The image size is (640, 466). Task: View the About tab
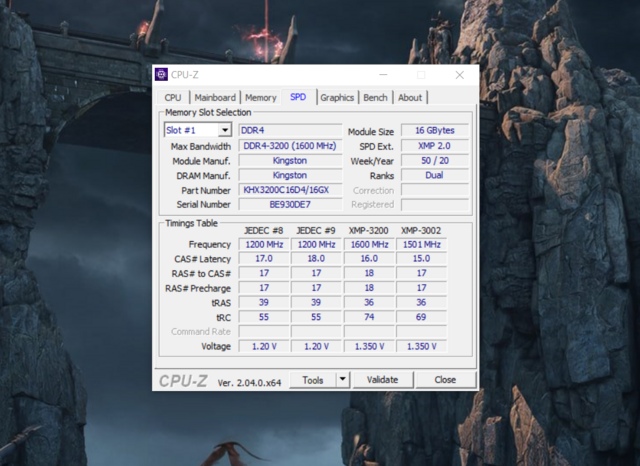[x=410, y=97]
